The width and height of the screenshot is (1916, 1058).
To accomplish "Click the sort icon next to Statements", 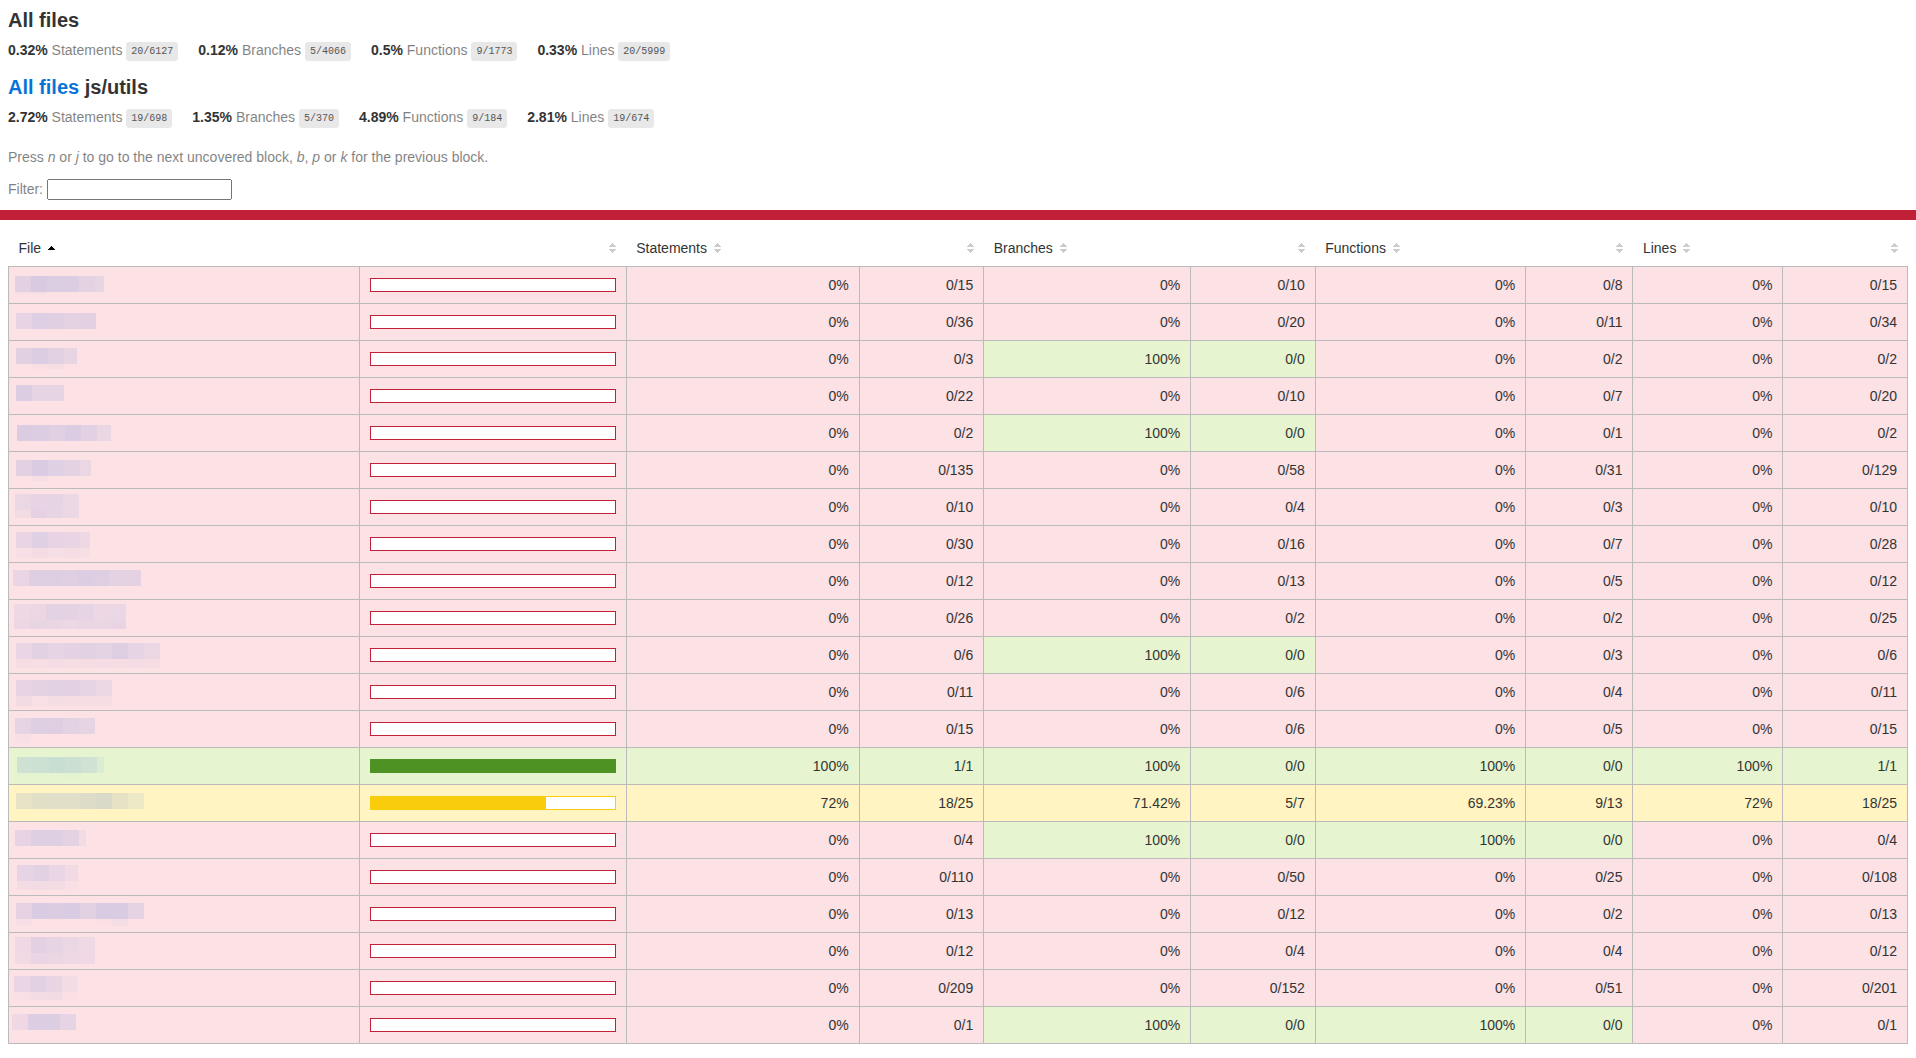I will pos(717,248).
